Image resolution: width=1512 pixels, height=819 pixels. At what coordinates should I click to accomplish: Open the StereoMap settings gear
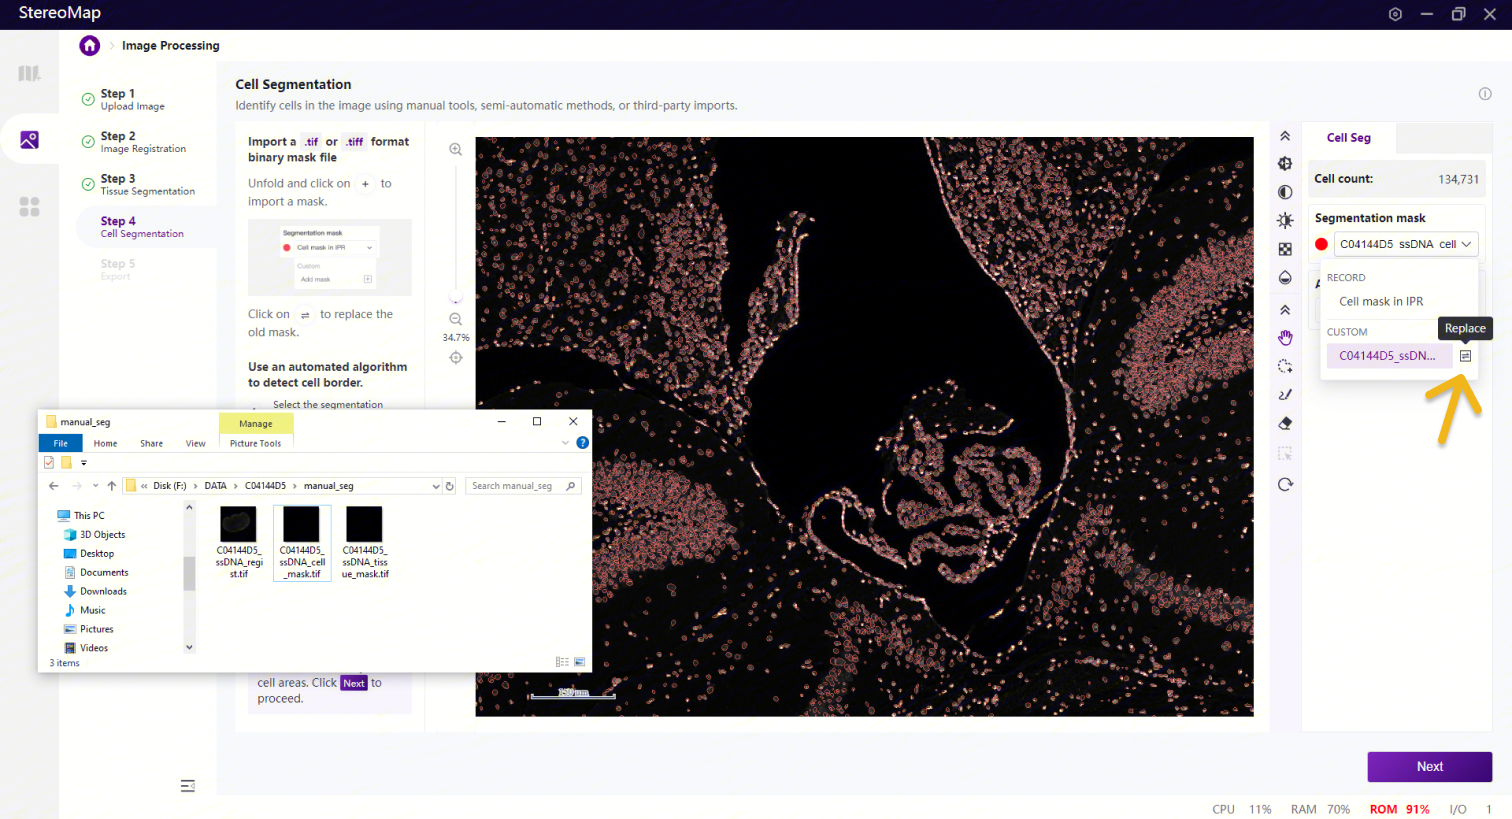click(x=1395, y=14)
